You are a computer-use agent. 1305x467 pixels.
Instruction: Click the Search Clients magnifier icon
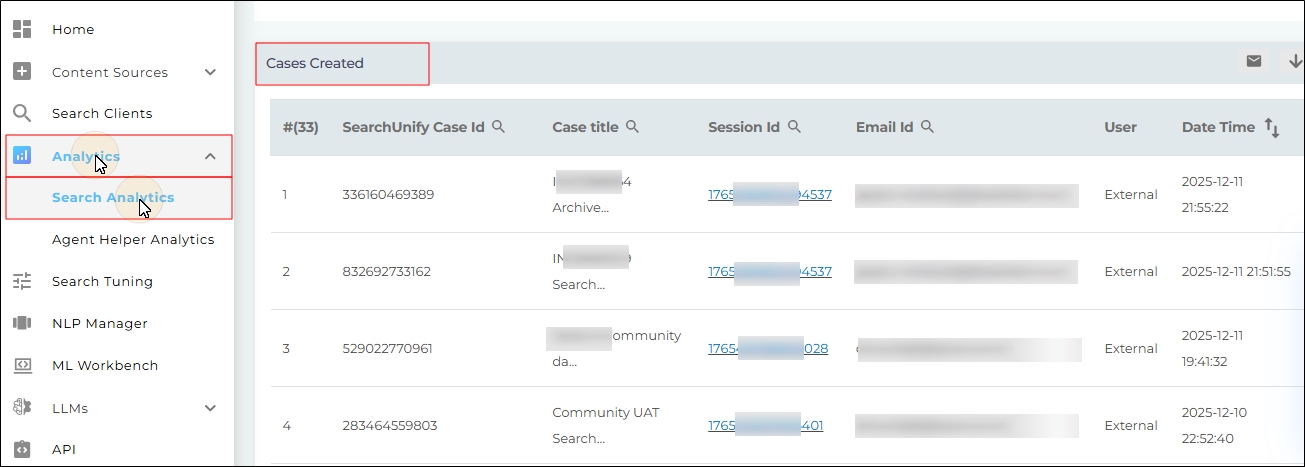22,113
